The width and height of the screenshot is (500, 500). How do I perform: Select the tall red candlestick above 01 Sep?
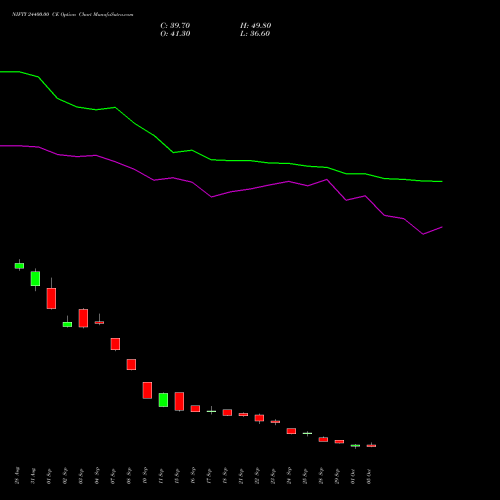(51, 298)
